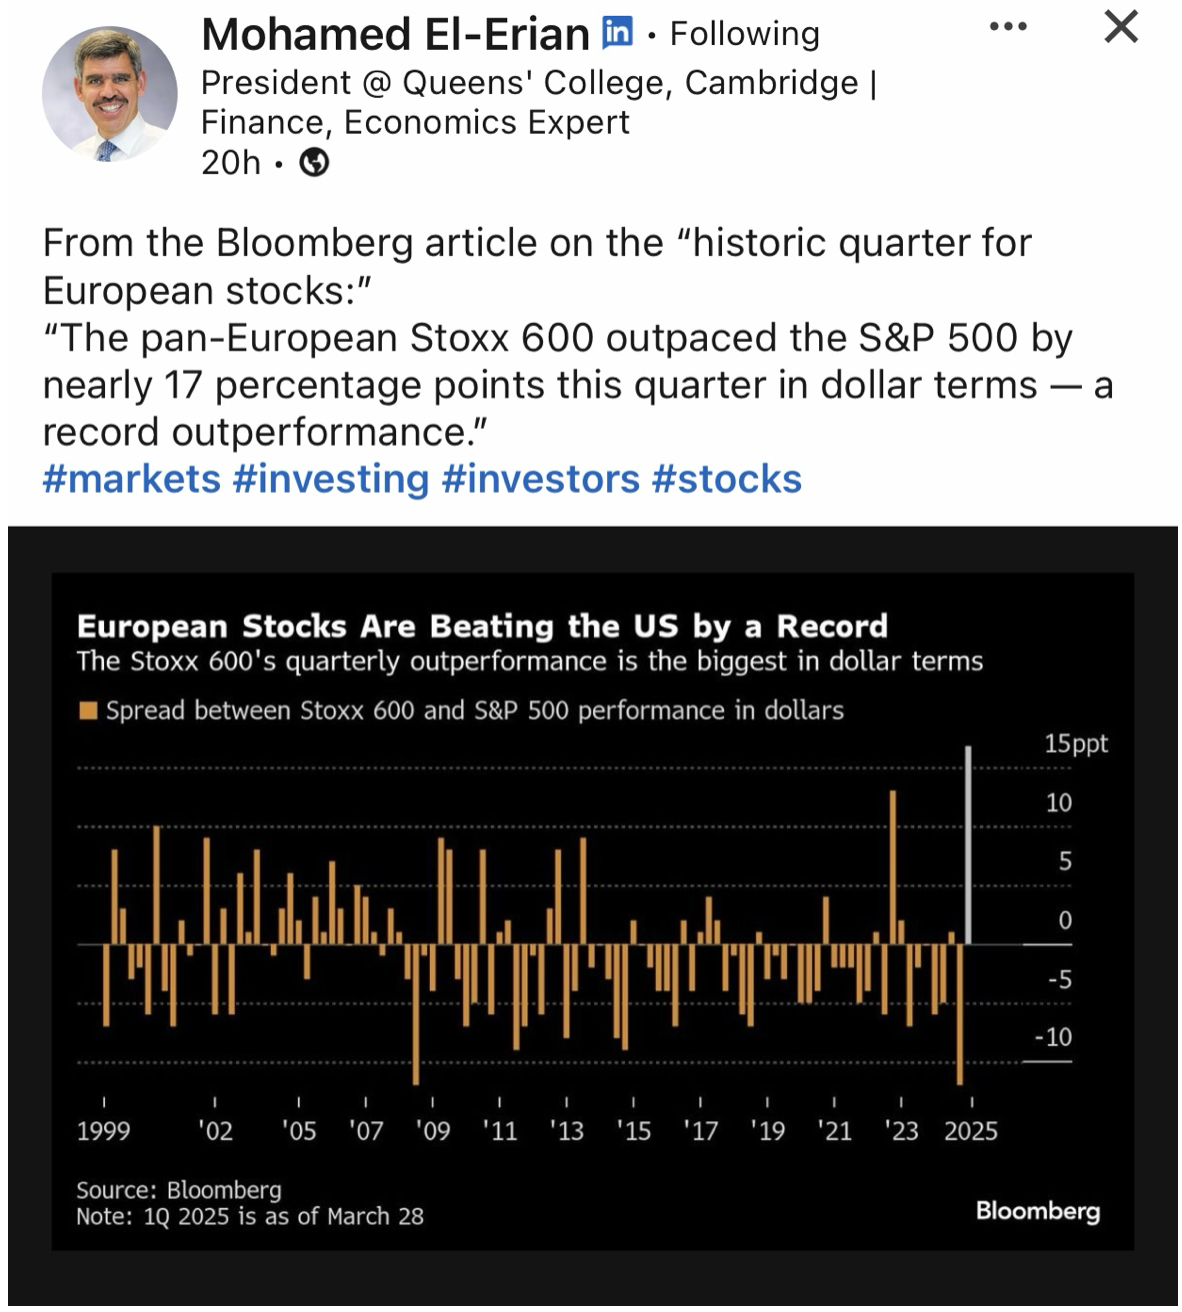Click the globe visibility icon

pos(314,162)
